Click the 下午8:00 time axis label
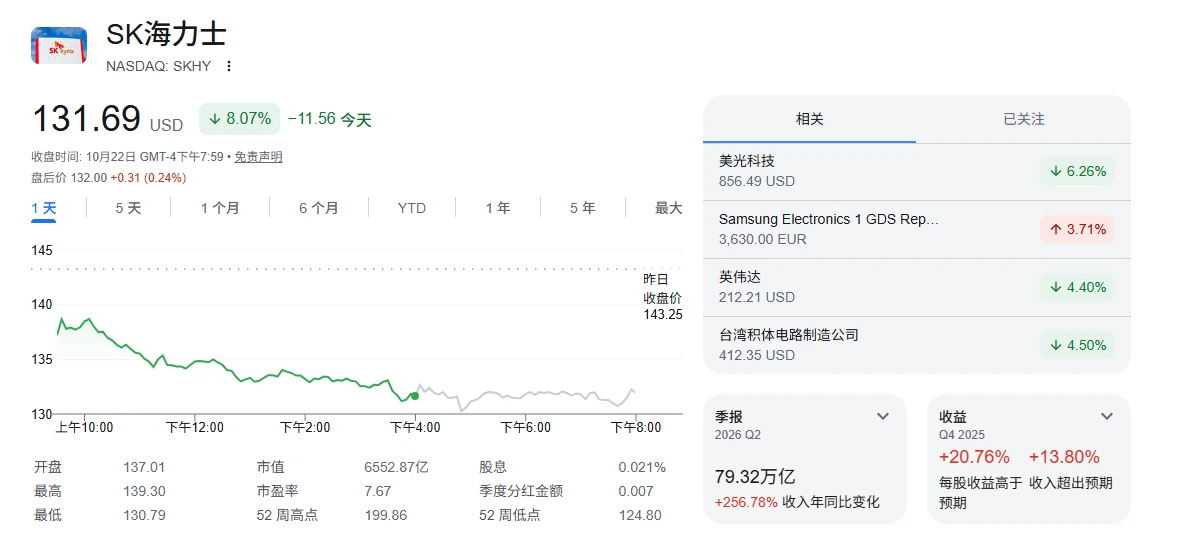1184x541 pixels. 636,428
